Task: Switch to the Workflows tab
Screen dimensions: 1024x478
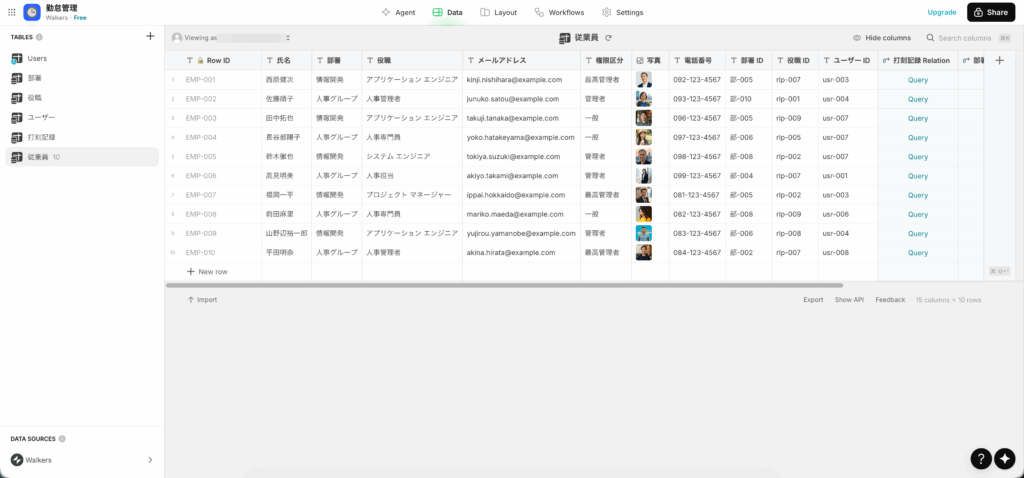Action: (559, 12)
